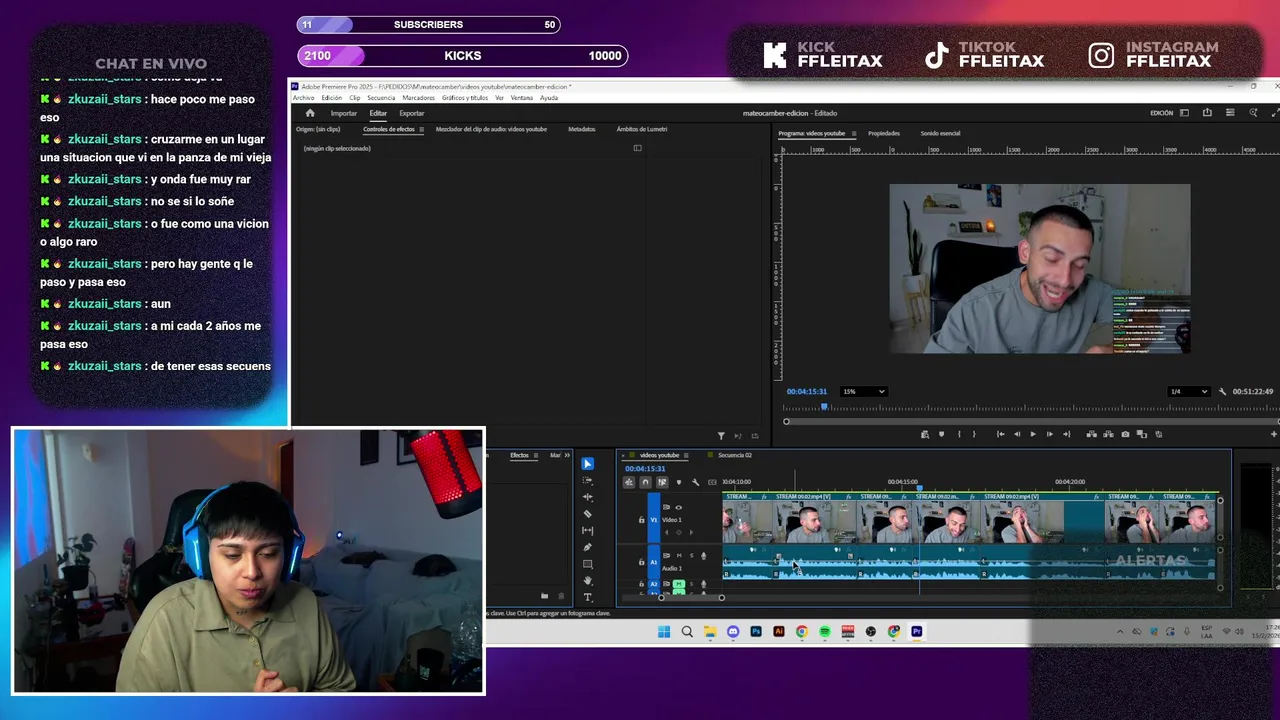1280x720 pixels.
Task: Switch to Secuencia 02 timeline tab
Action: point(735,455)
